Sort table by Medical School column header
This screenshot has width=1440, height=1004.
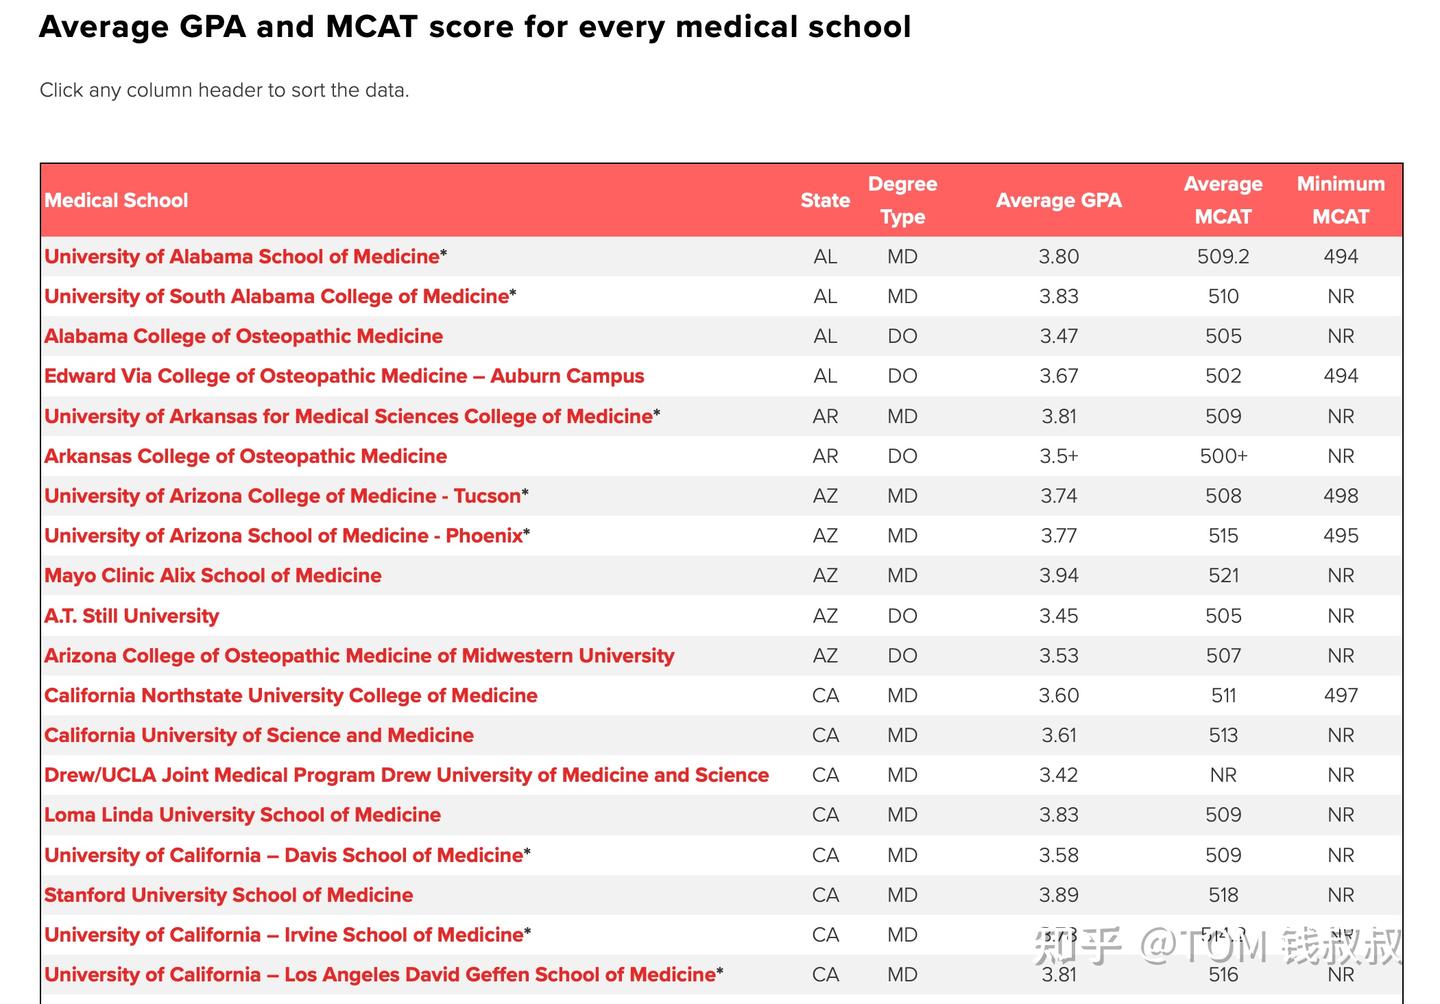coord(116,200)
